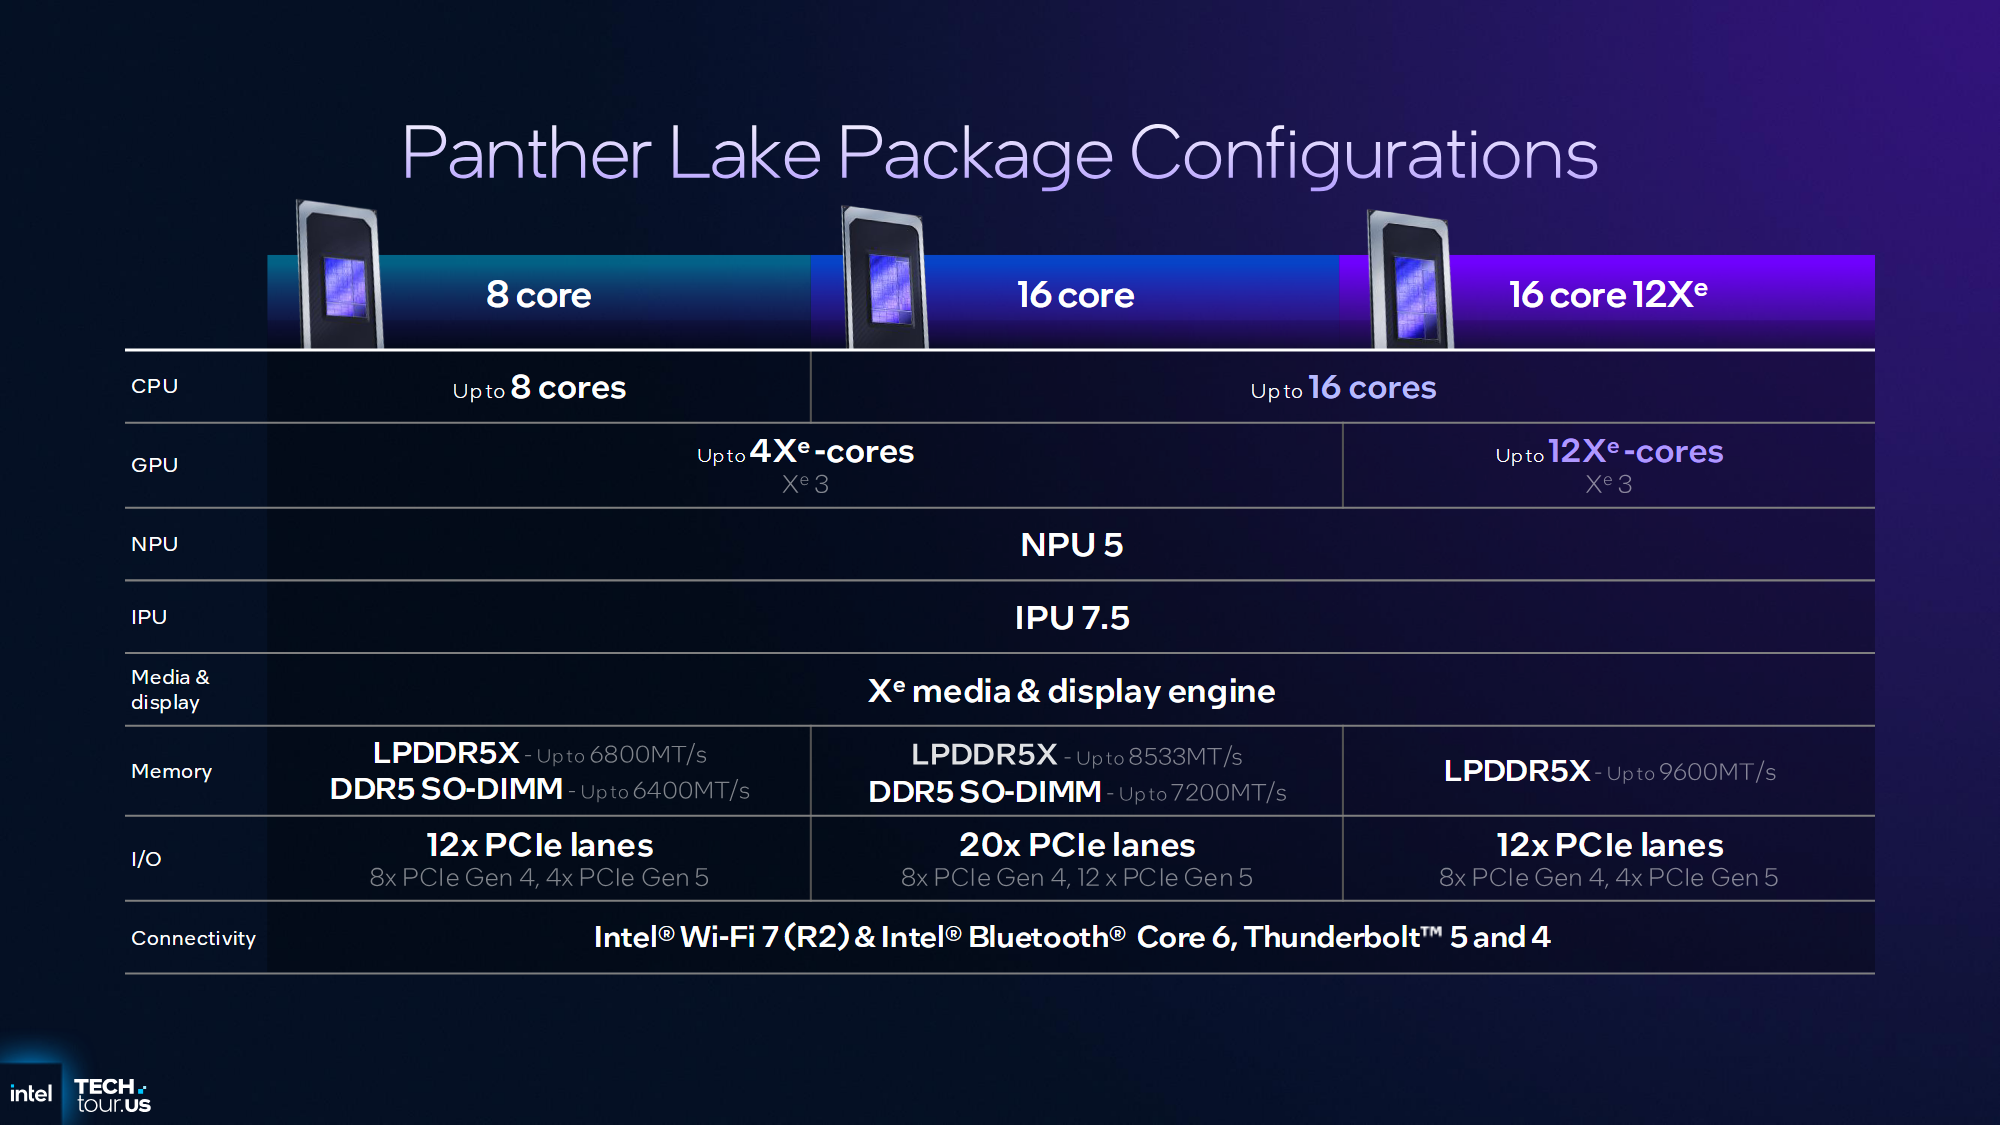The height and width of the screenshot is (1125, 2000).
Task: Click the CPU row label
Action: click(x=154, y=386)
